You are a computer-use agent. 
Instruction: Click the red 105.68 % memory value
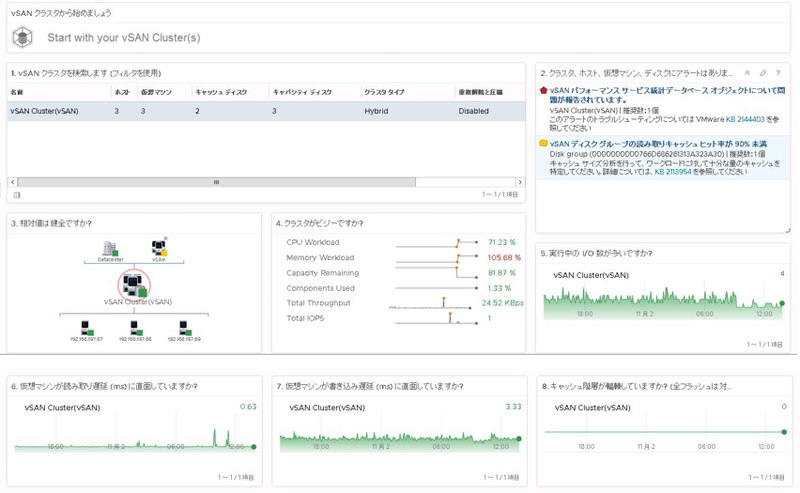pyautogui.click(x=504, y=258)
